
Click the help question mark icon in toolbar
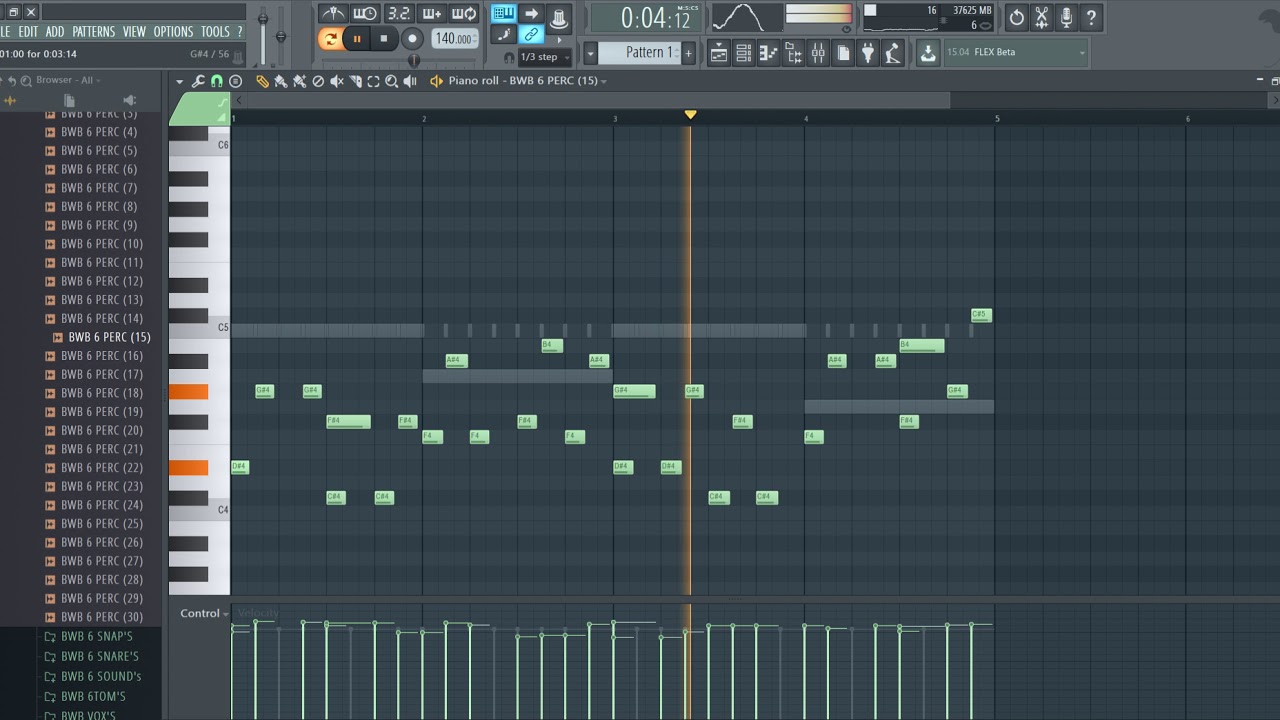point(1091,17)
